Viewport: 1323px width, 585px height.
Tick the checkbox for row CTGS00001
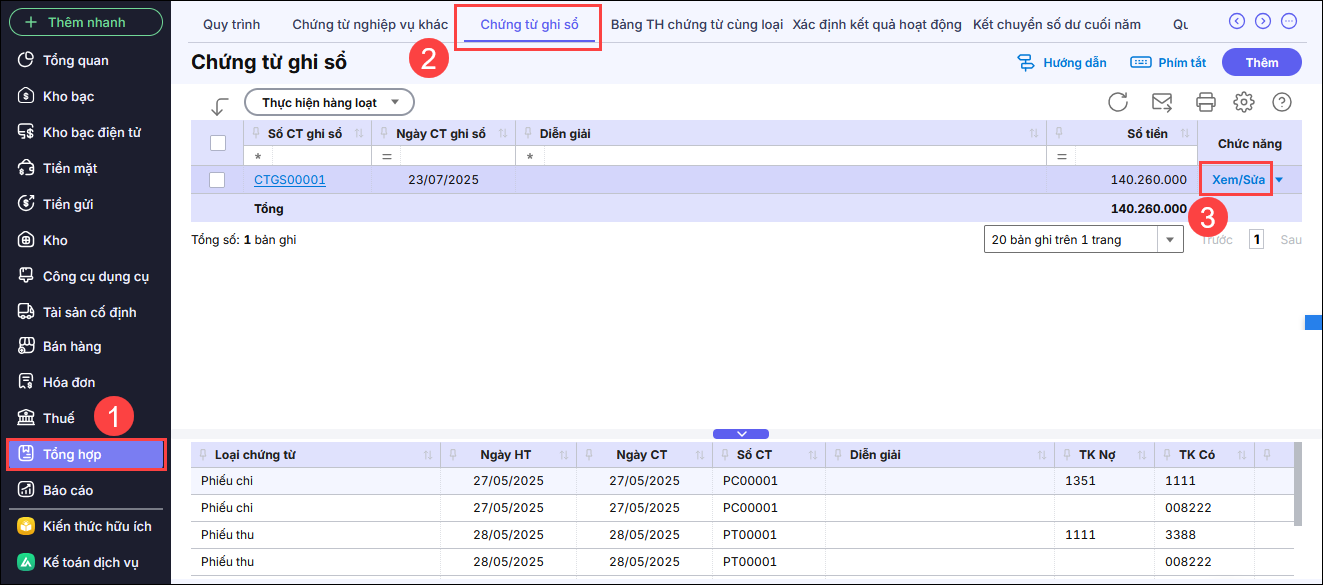[x=217, y=180]
